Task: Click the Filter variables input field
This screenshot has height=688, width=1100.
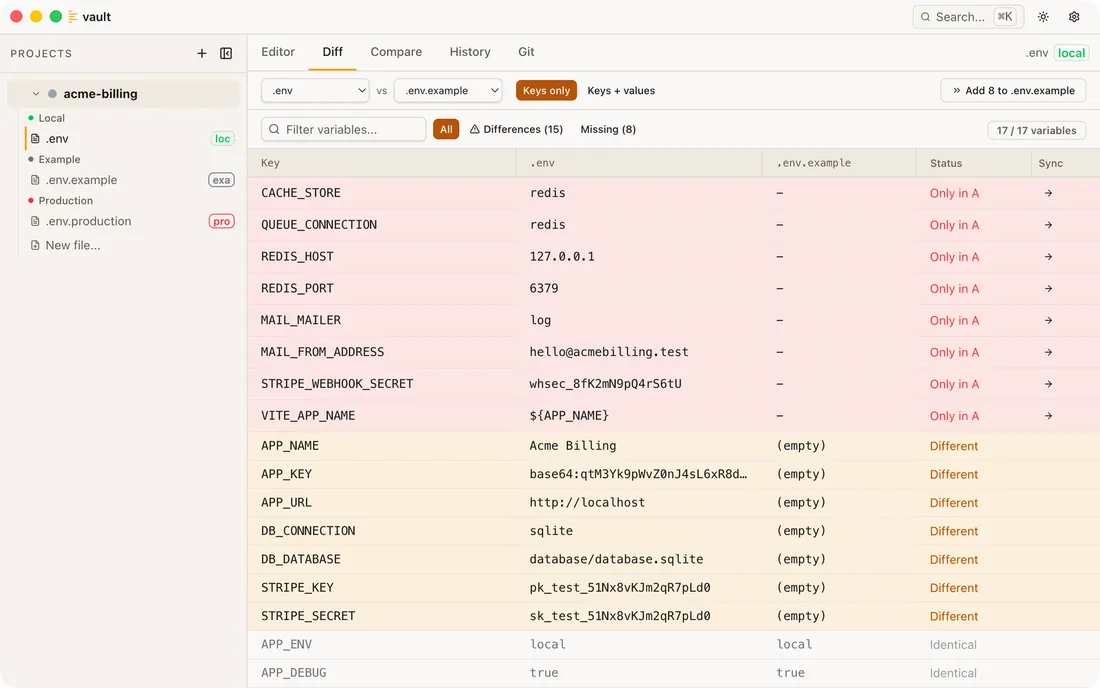Action: coord(343,129)
